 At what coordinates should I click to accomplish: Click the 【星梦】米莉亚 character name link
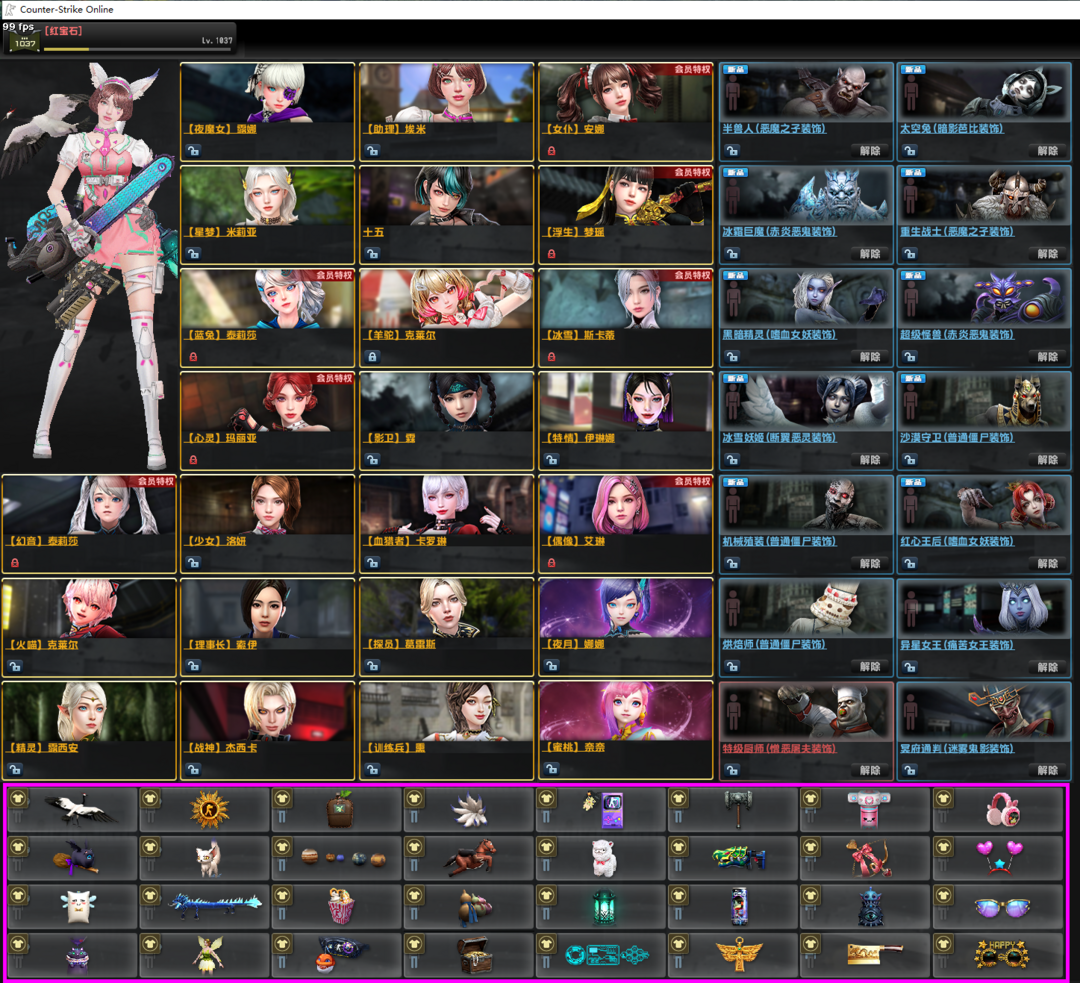pos(222,232)
